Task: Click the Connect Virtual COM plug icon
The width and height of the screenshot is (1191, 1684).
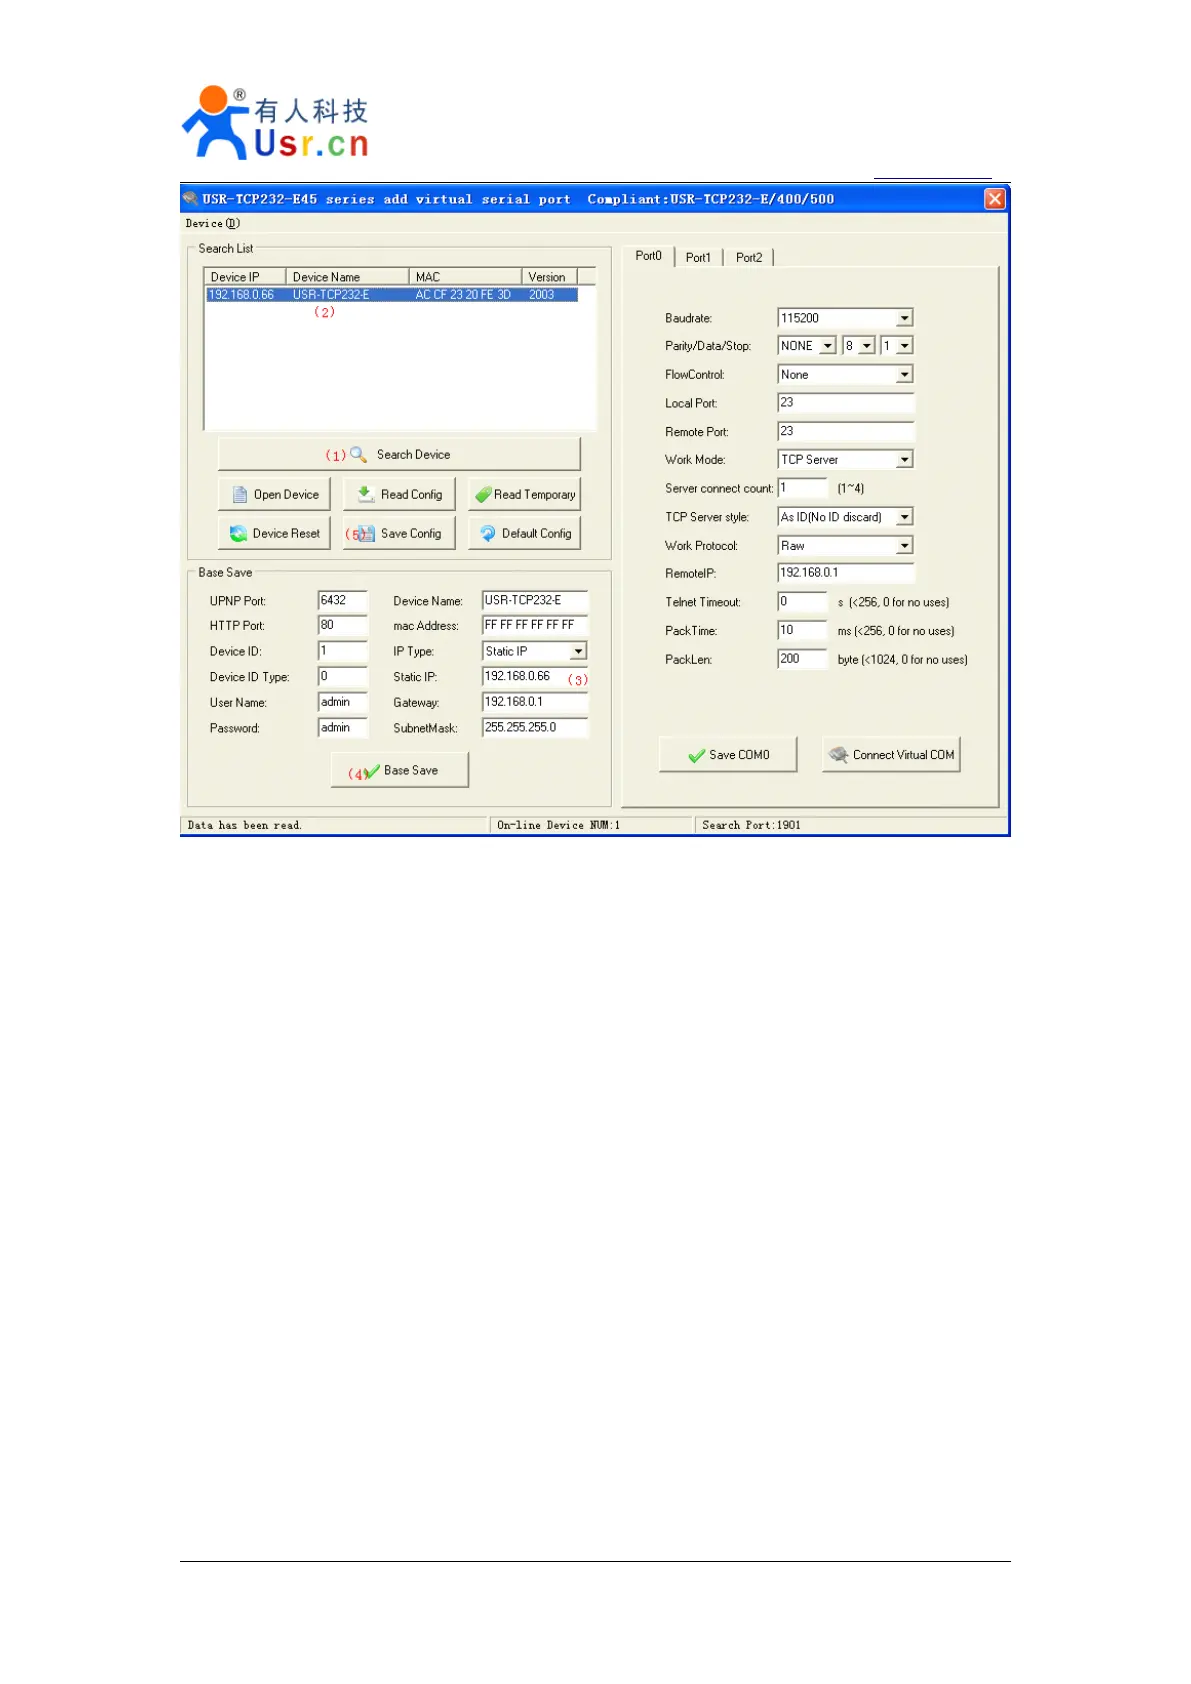Action: (839, 755)
